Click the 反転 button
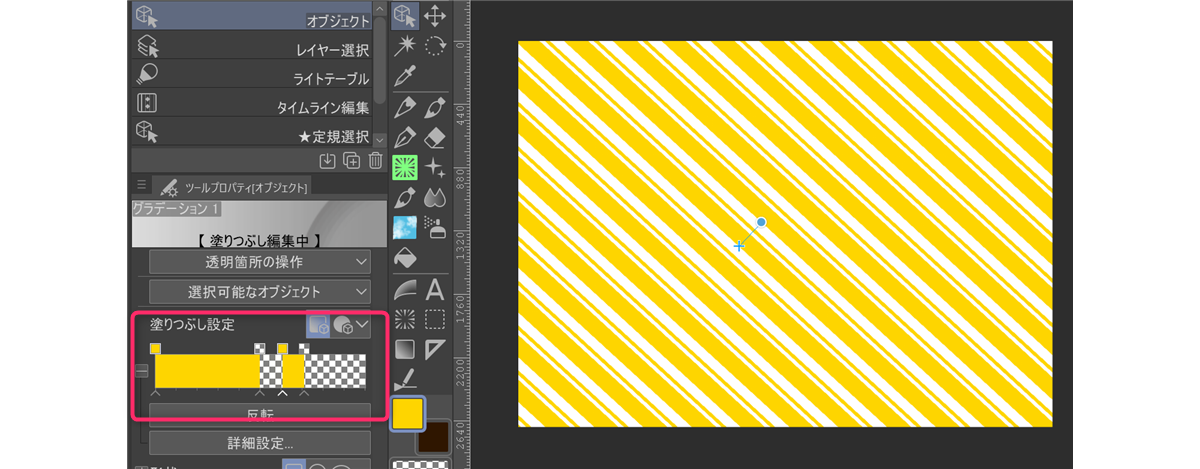1200x469 pixels. click(x=260, y=413)
